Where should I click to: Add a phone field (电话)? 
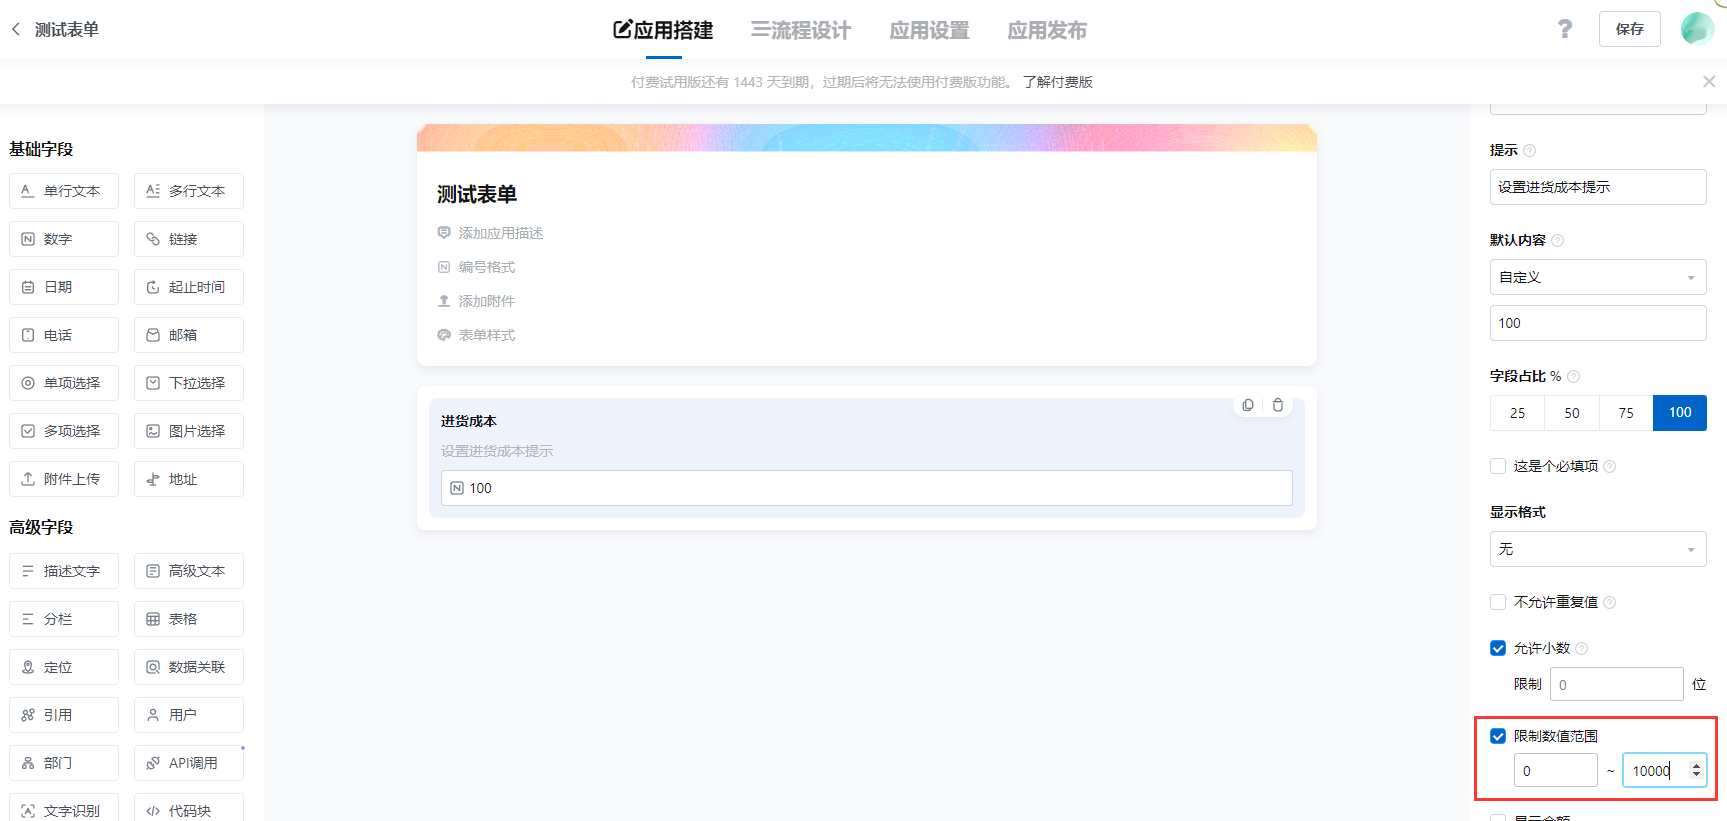coord(64,335)
